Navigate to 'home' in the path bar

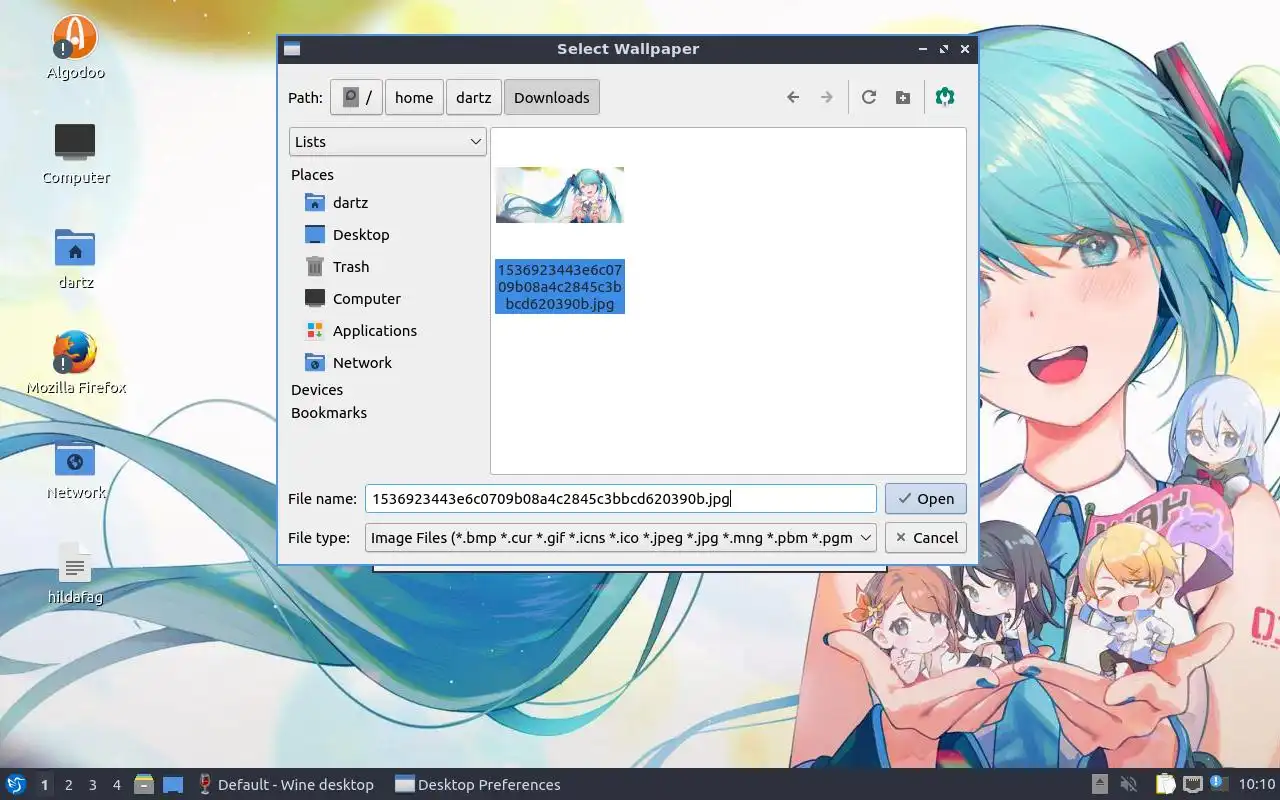click(x=414, y=97)
